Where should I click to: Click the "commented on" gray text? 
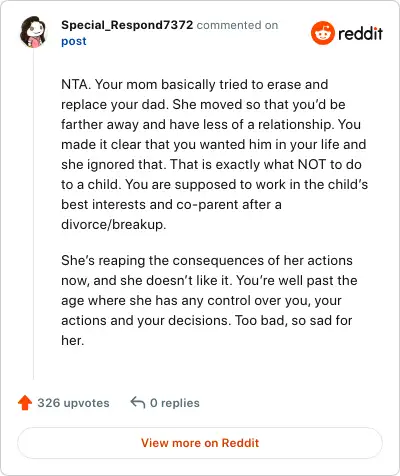(237, 25)
